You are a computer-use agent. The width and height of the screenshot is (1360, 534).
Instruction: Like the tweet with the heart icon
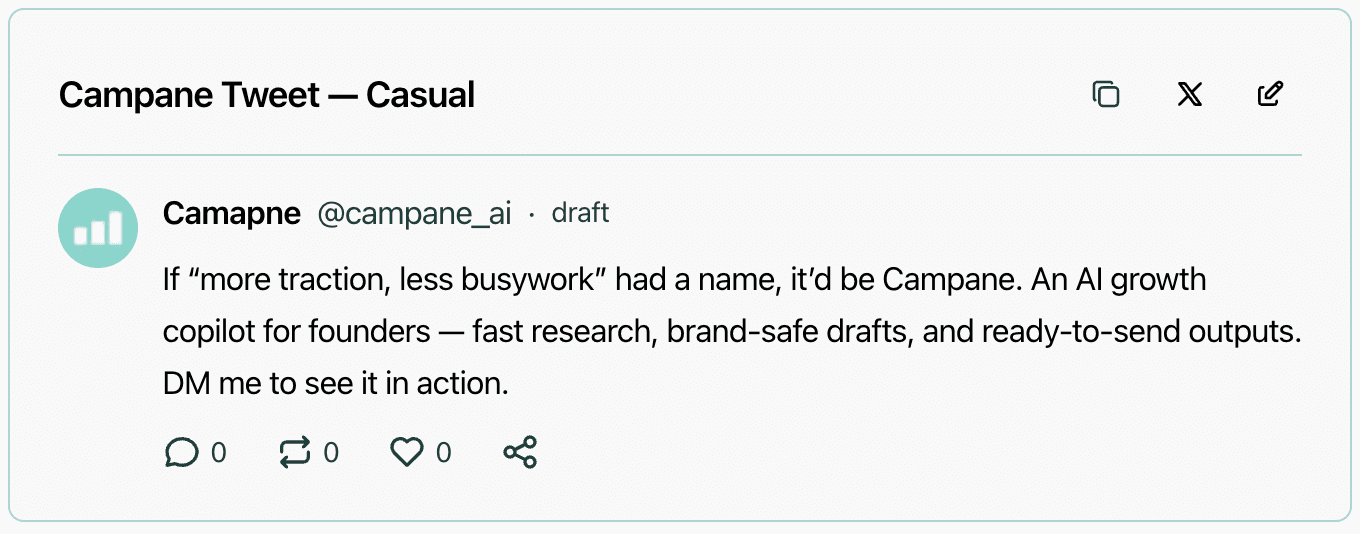coord(406,453)
